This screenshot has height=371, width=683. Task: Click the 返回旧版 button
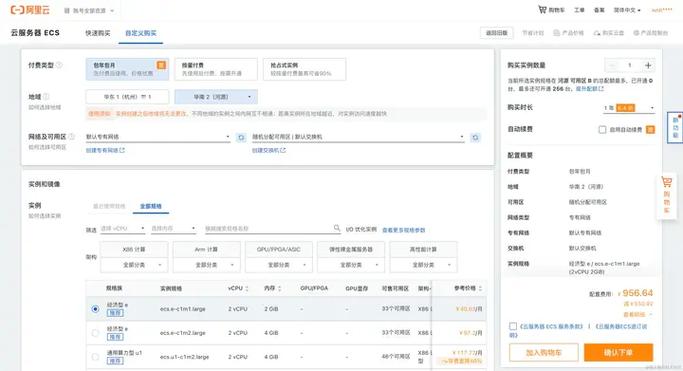[x=497, y=33]
